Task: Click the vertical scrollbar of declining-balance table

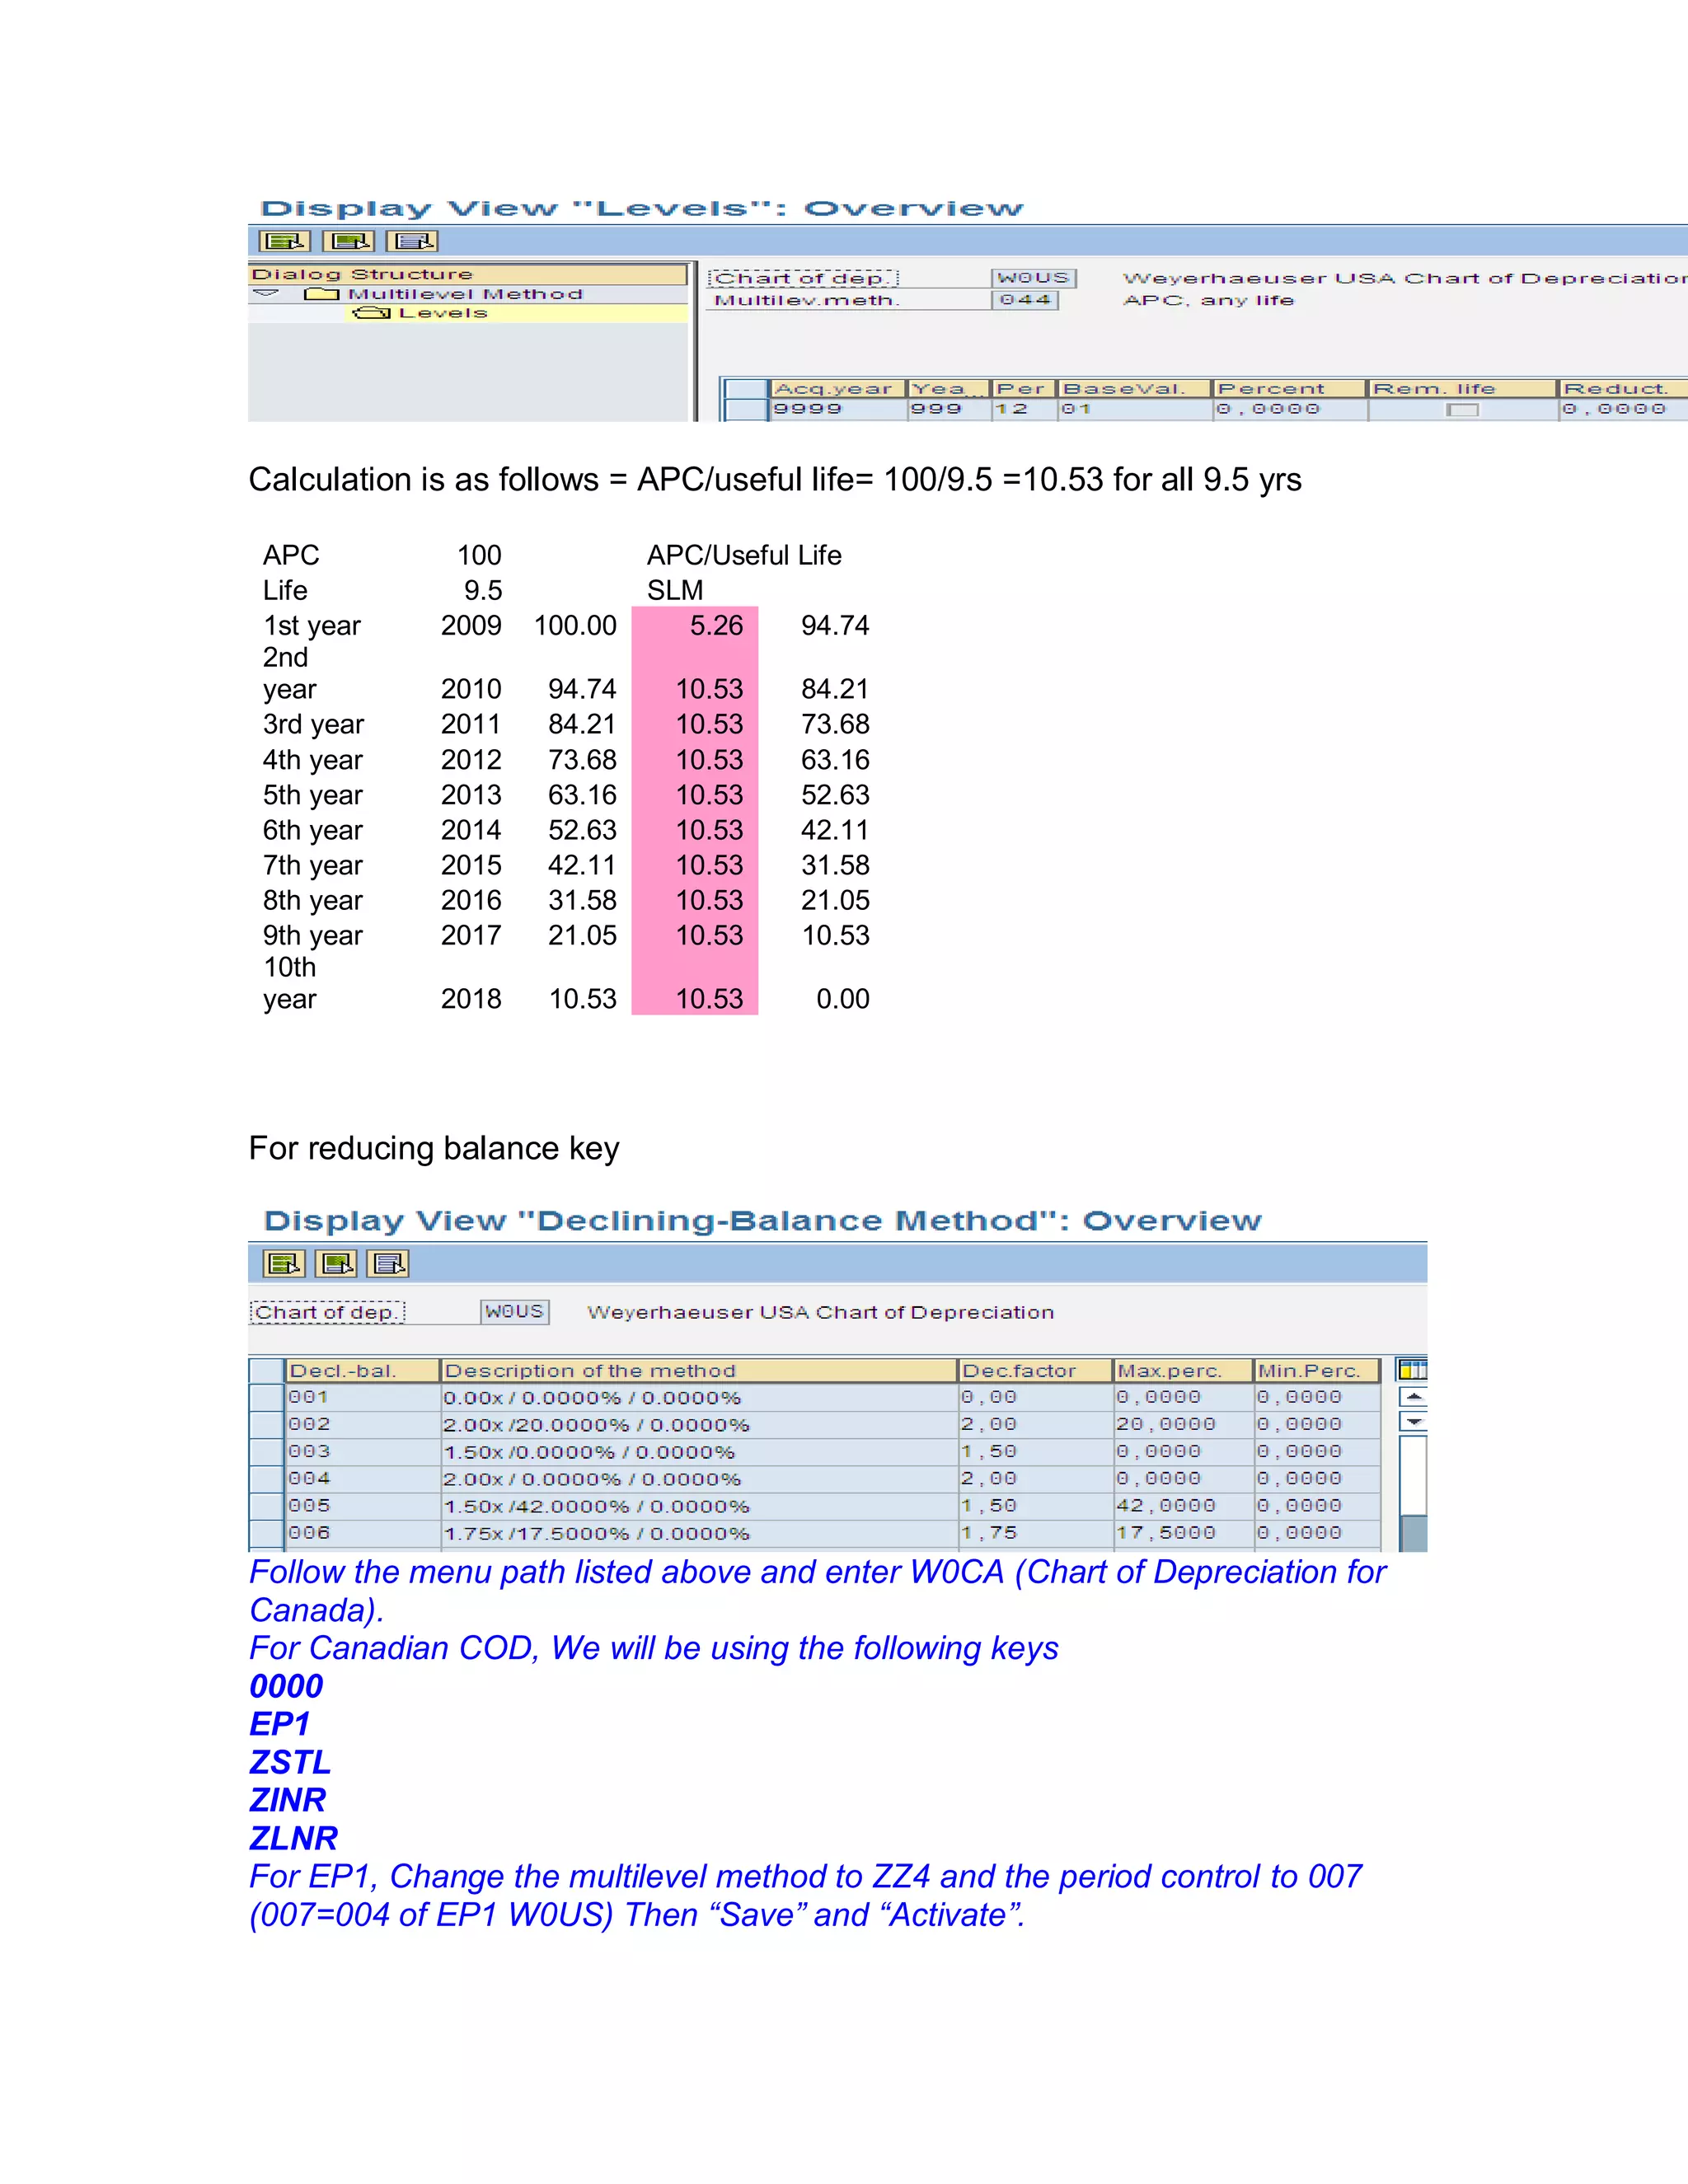Action: click(1413, 1492)
